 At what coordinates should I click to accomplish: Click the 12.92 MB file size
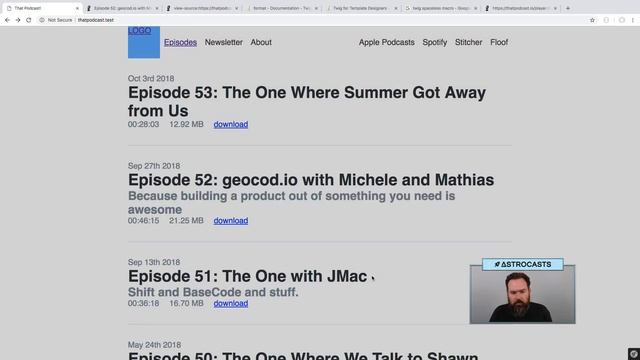[x=187, y=124]
